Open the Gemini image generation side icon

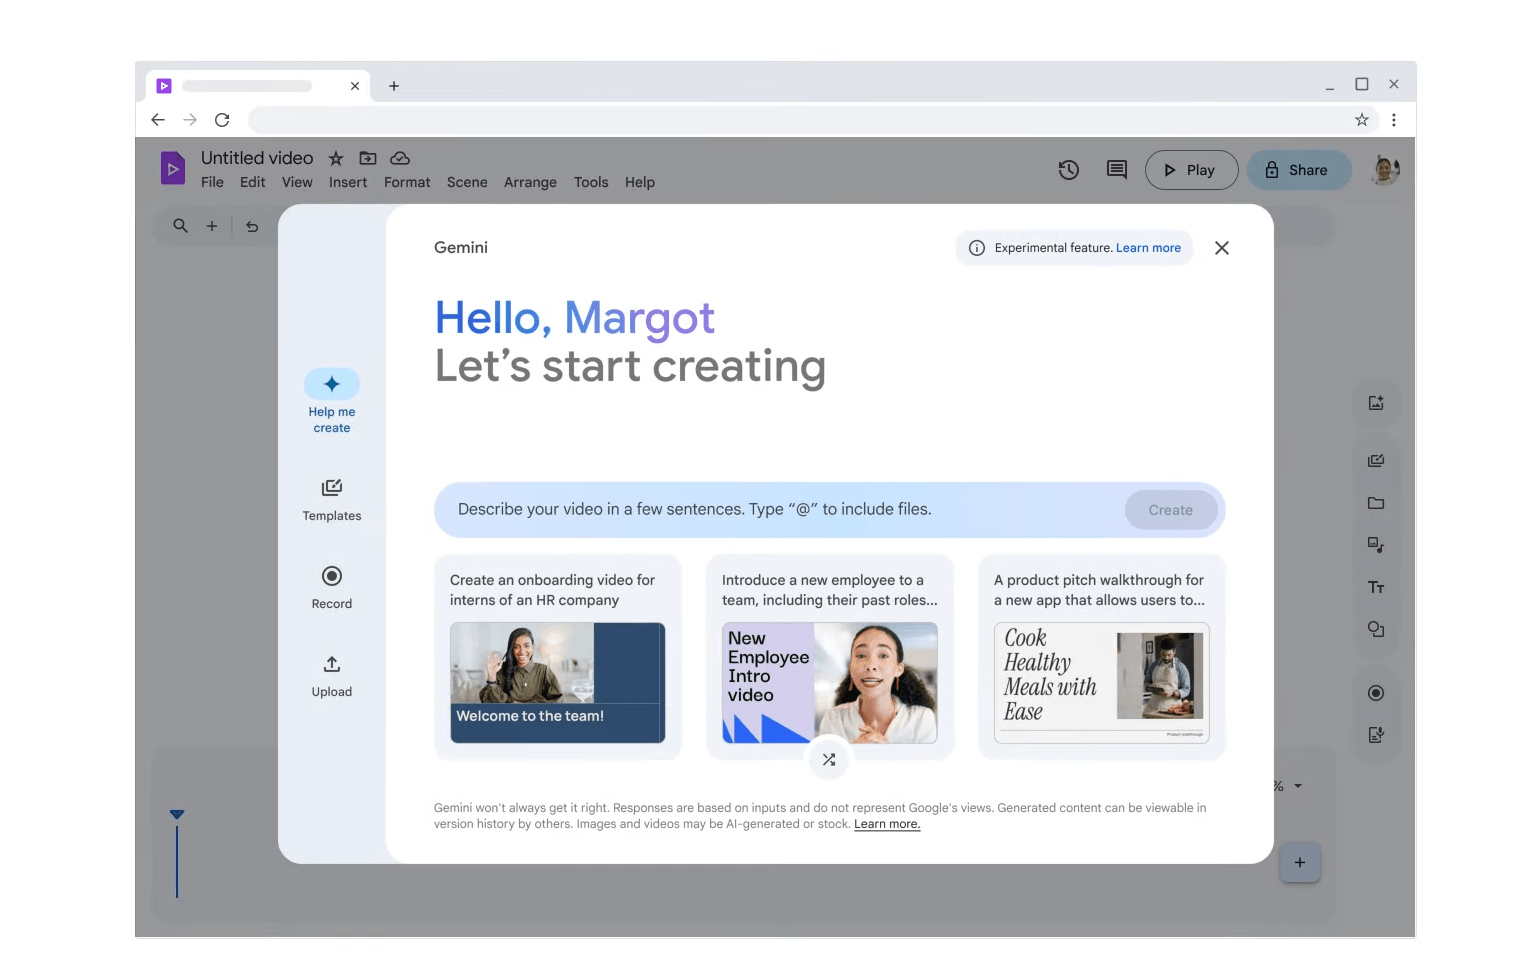point(1376,403)
